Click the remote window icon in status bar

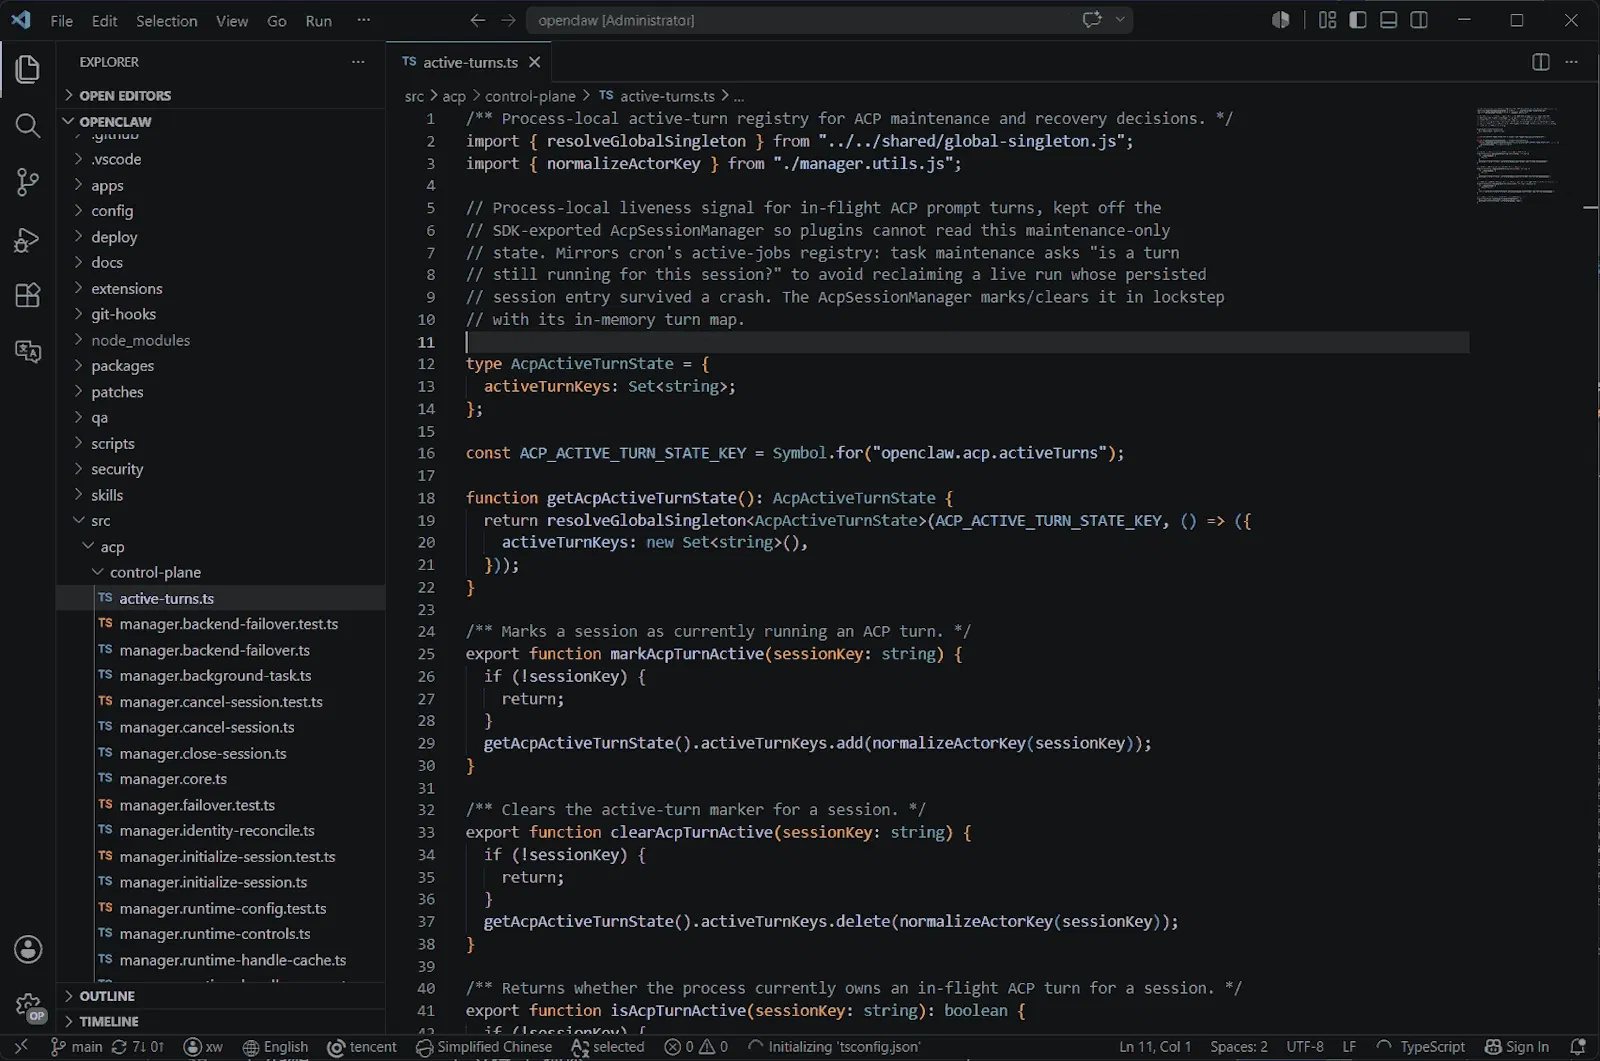pyautogui.click(x=21, y=1047)
